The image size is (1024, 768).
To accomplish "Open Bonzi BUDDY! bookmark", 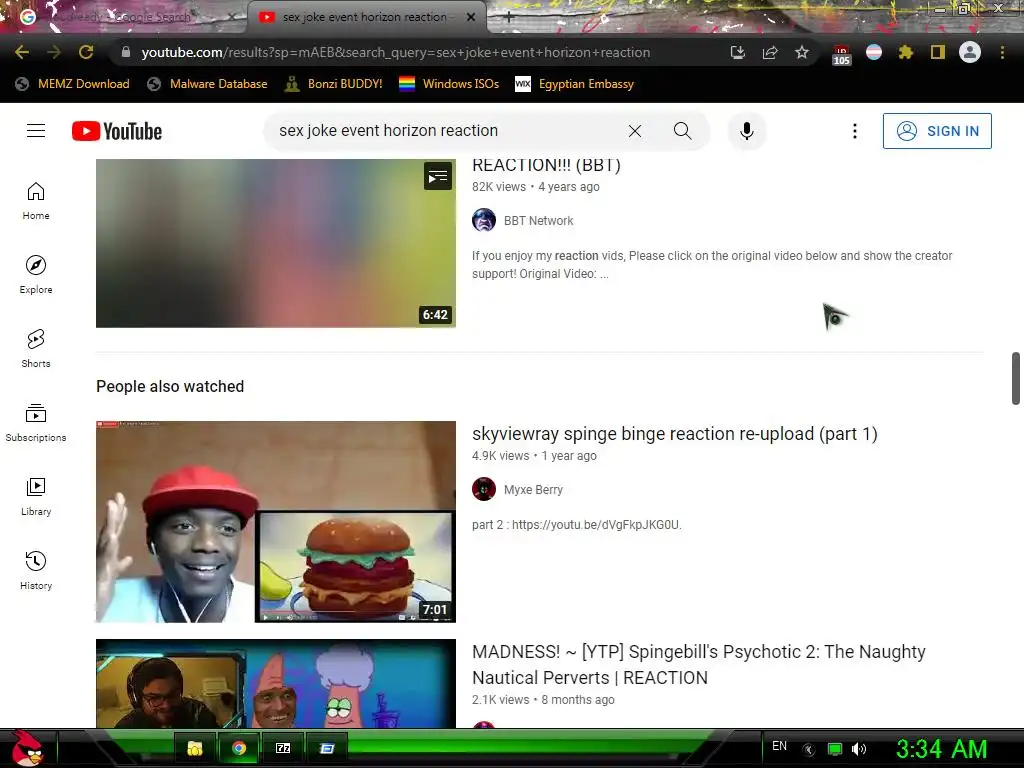I will coord(334,84).
